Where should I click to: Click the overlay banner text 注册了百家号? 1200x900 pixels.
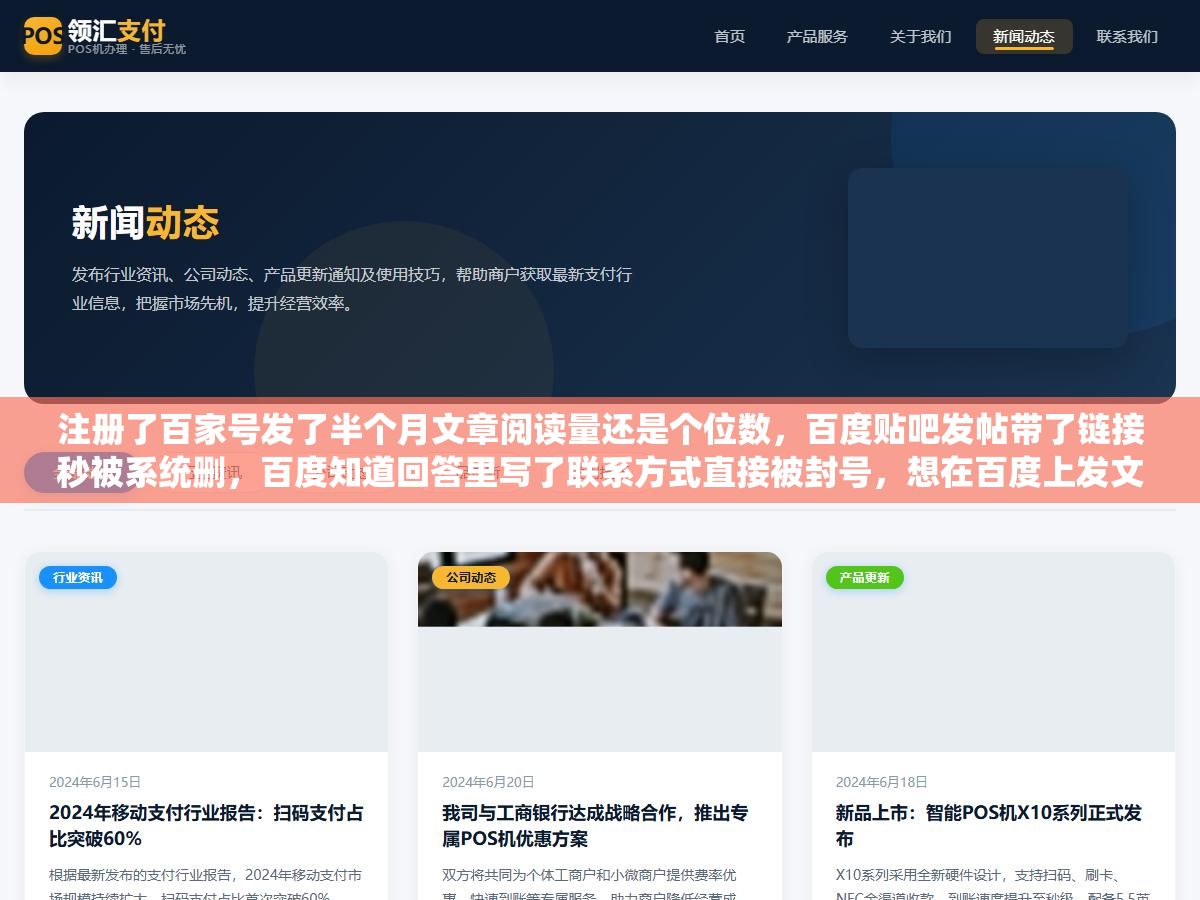pos(600,450)
